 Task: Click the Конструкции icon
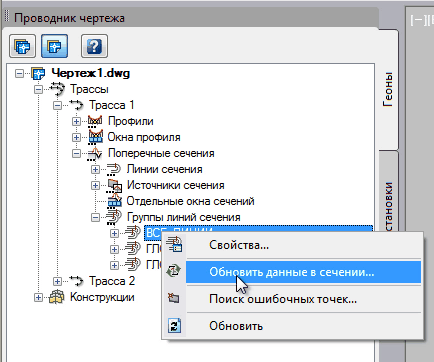[x=57, y=297]
